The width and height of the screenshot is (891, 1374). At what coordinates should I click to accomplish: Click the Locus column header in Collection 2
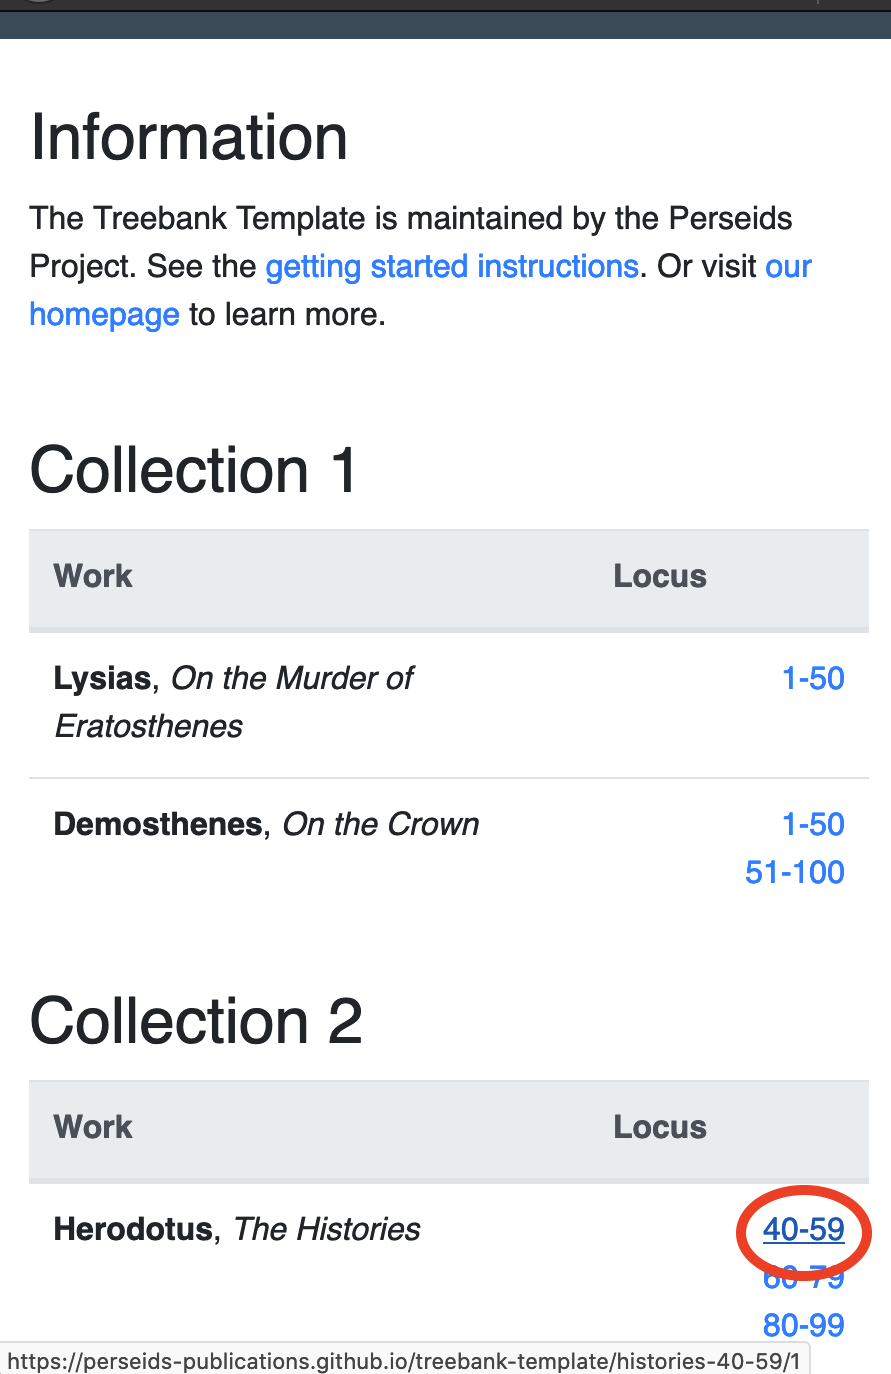pyautogui.click(x=660, y=1128)
